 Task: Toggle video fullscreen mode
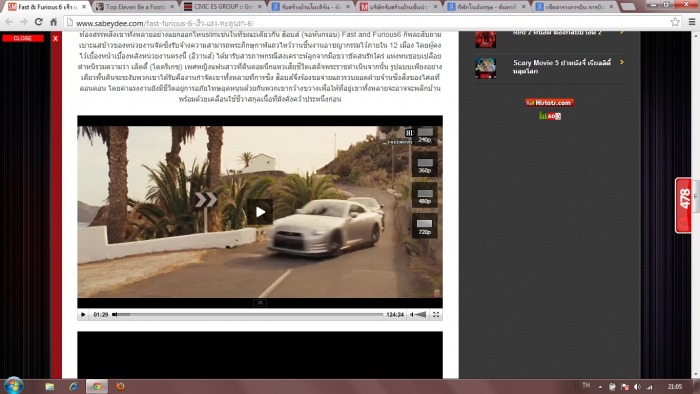(436, 315)
